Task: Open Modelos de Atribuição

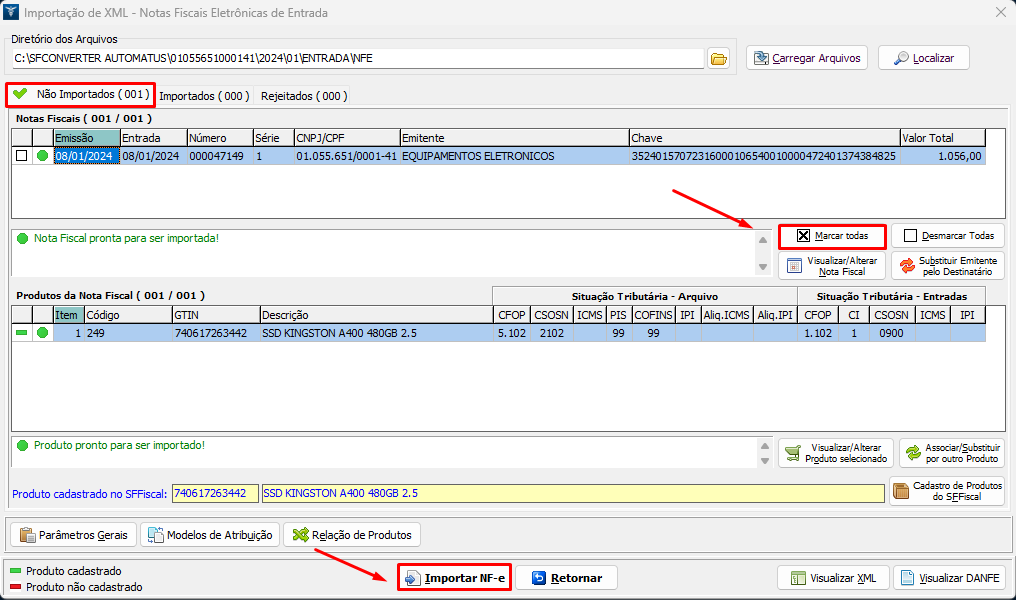Action: (210, 535)
